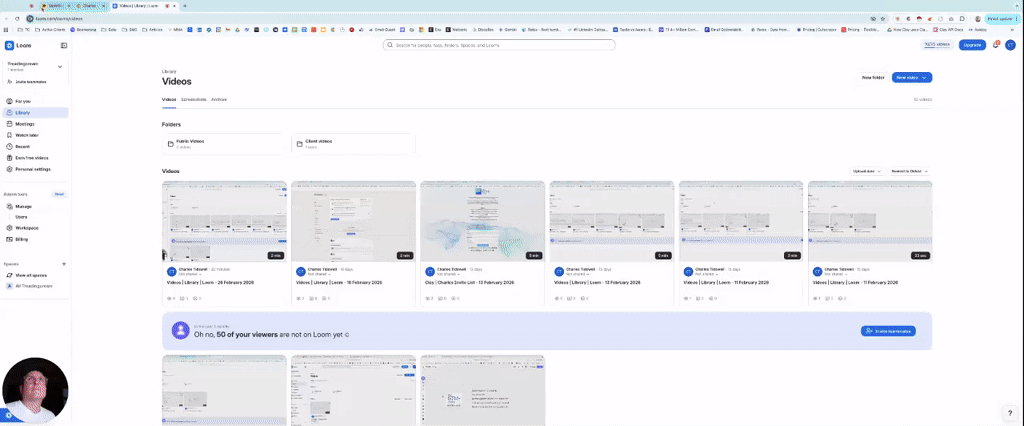Open the Newest to Oldest sort dropdown
Image resolution: width=1024 pixels, height=426 pixels.
coord(910,171)
